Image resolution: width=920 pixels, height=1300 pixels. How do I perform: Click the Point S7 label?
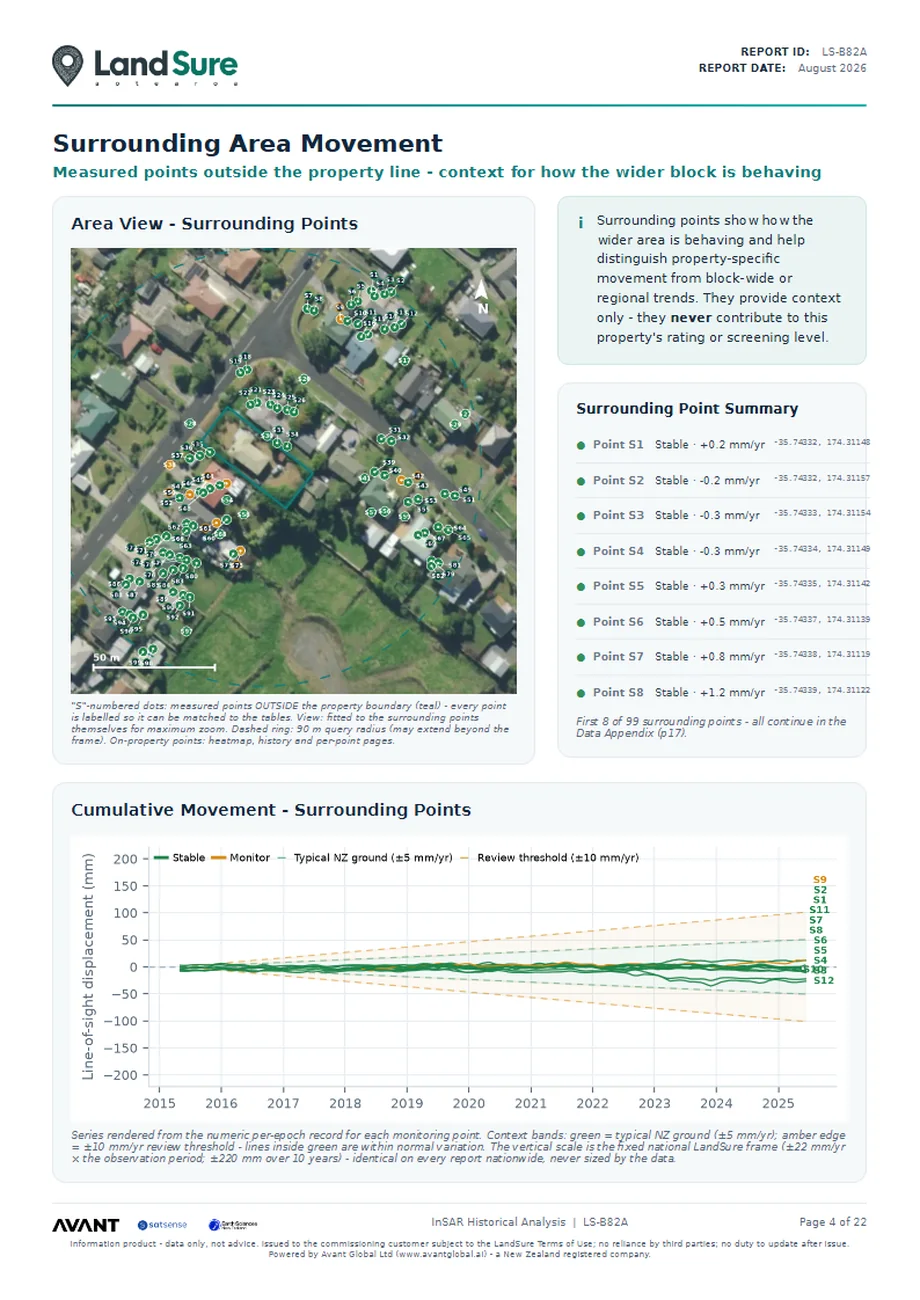[618, 658]
